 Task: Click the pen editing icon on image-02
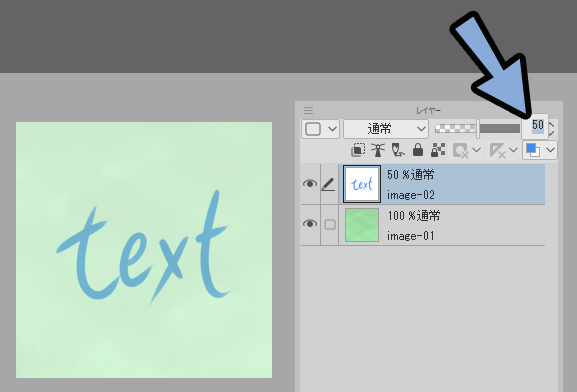[x=328, y=184]
